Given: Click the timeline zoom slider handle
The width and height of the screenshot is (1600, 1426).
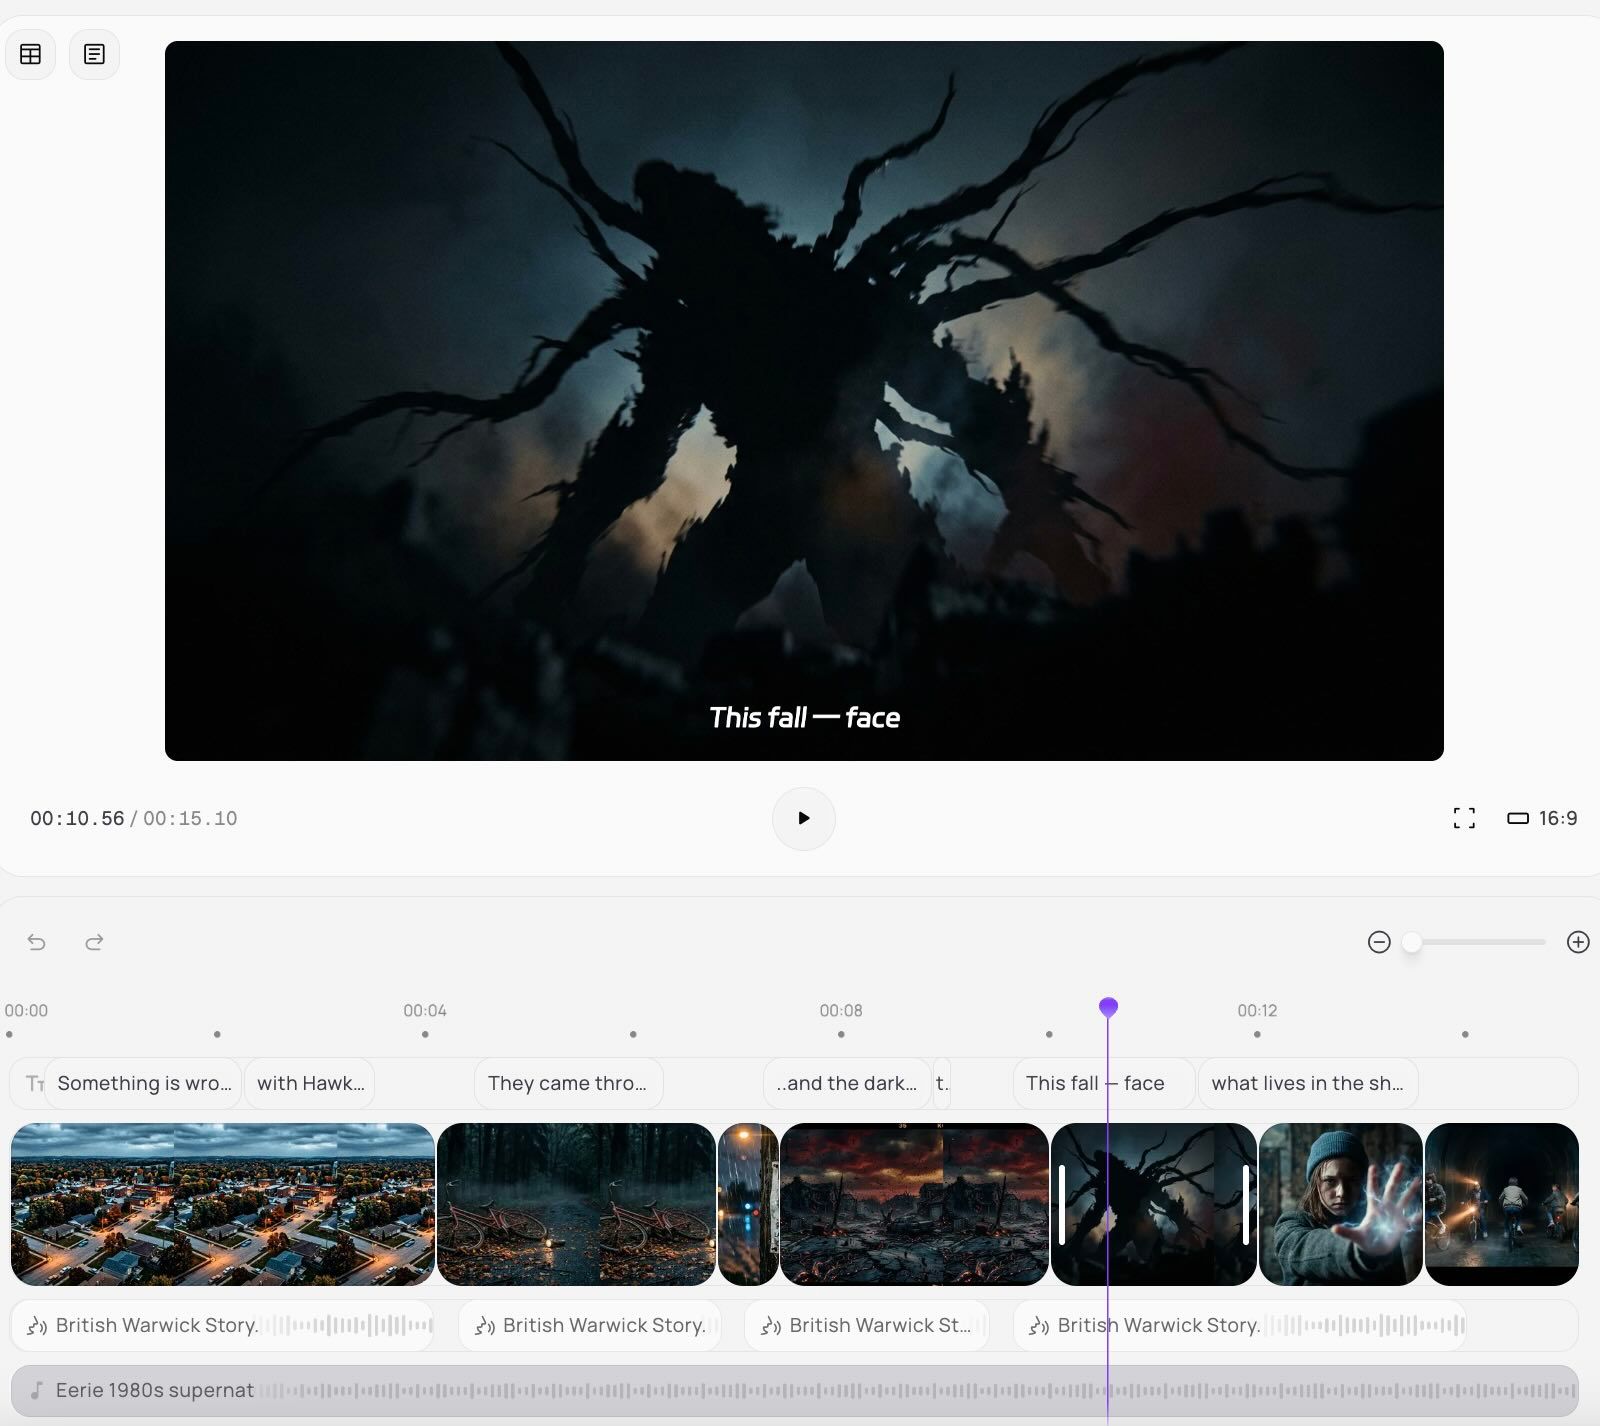Looking at the screenshot, I should (1411, 942).
